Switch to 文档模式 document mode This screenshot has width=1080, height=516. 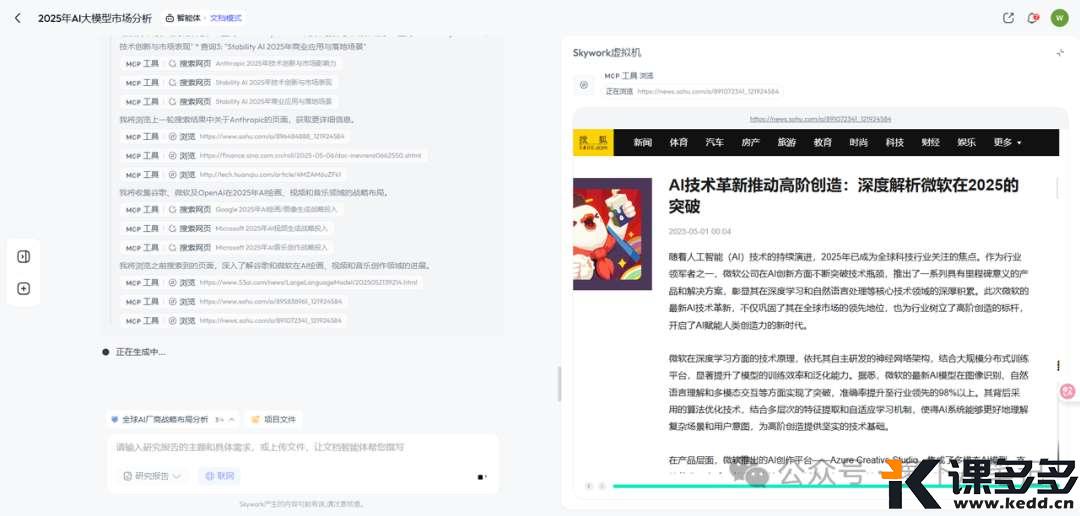point(226,19)
